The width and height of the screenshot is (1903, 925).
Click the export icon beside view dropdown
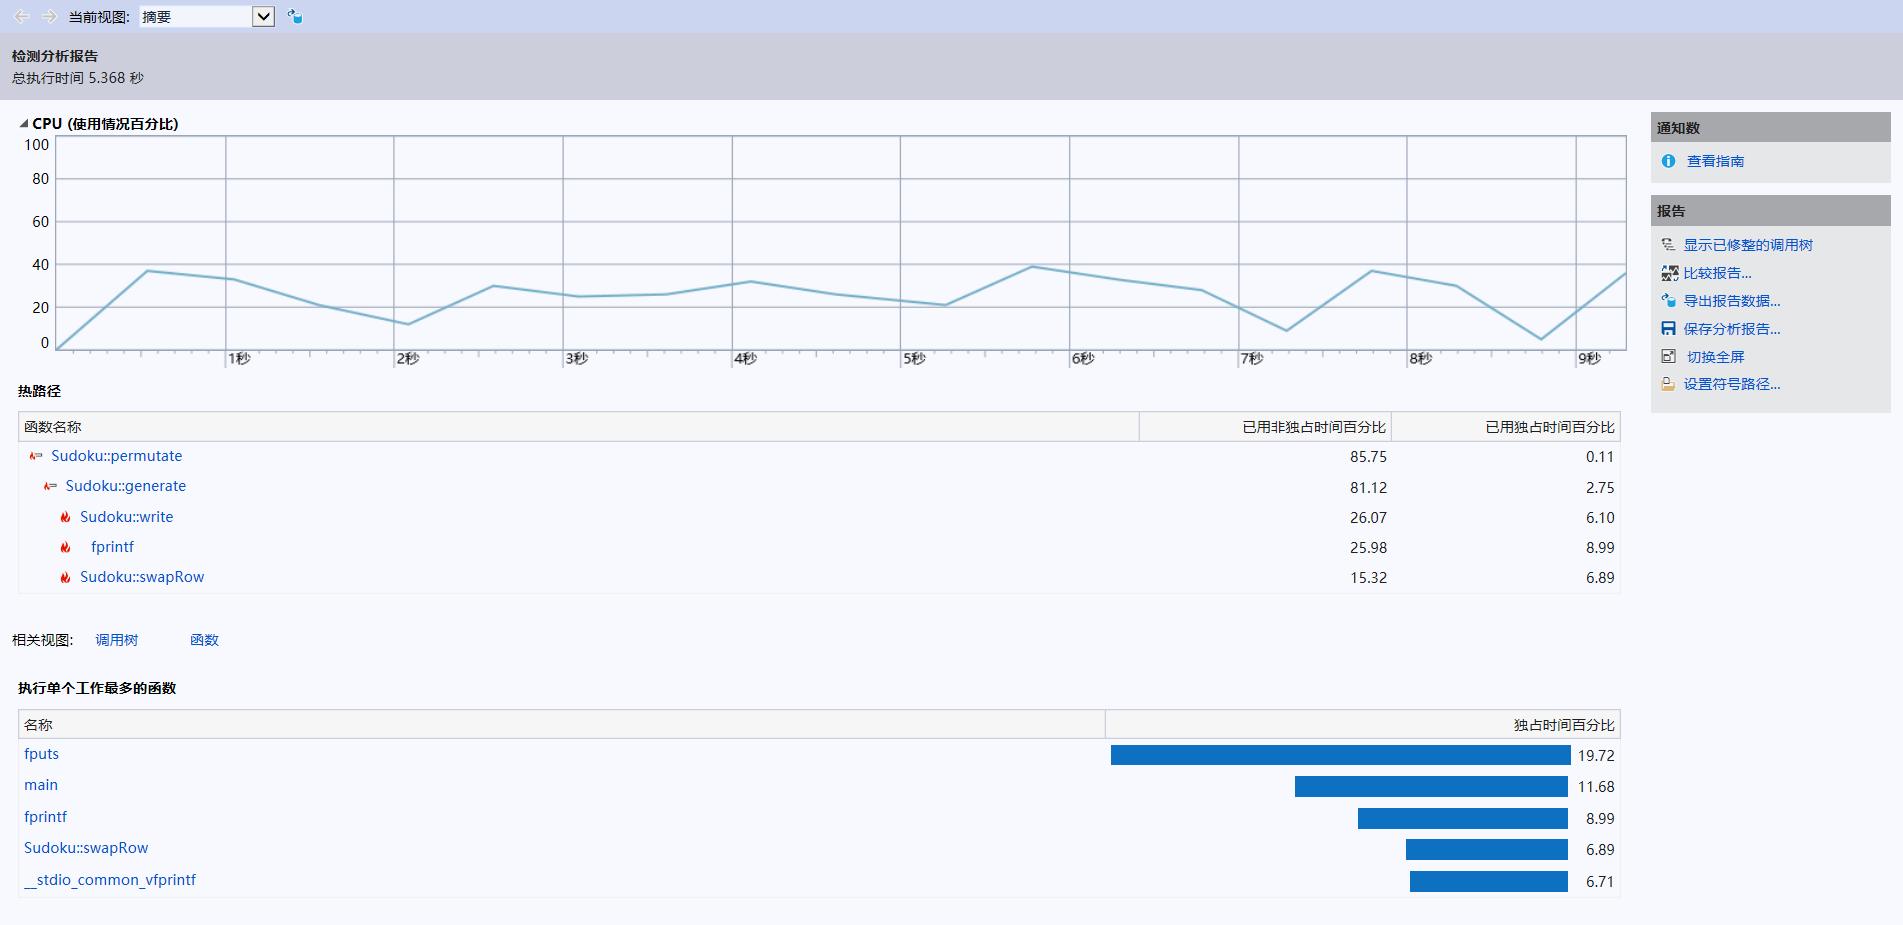295,16
